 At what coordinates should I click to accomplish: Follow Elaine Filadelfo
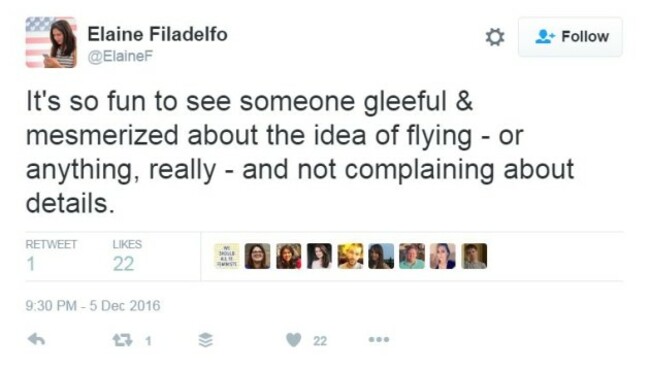click(570, 37)
